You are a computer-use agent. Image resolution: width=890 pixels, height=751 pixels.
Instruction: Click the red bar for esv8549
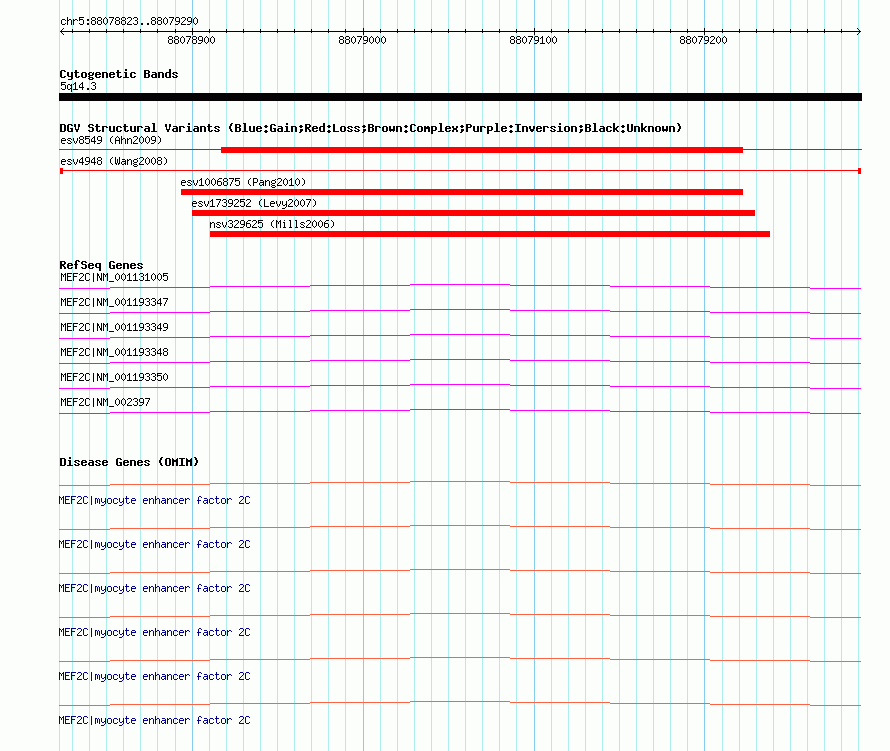[x=482, y=150]
